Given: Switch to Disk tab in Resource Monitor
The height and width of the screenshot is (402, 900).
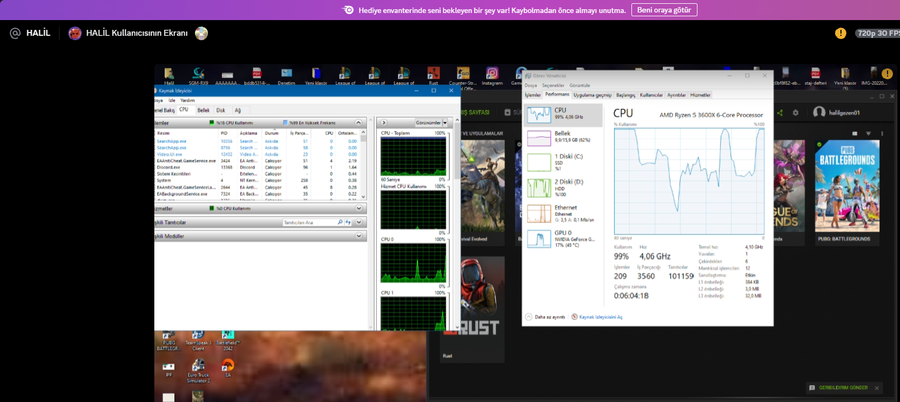Looking at the screenshot, I should [x=221, y=110].
